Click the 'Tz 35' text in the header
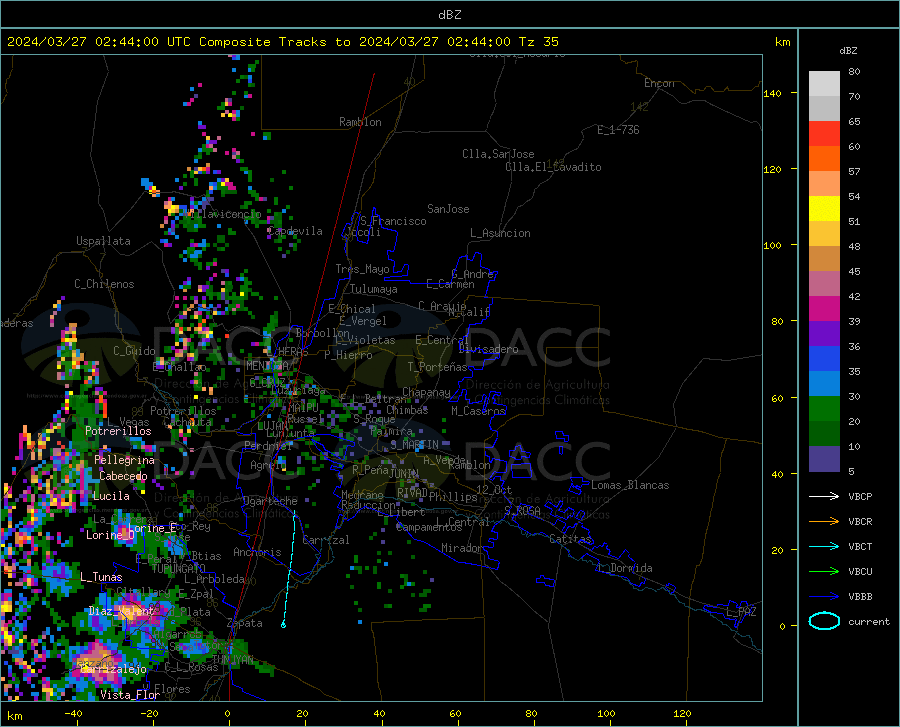This screenshot has width=900, height=727. (538, 42)
